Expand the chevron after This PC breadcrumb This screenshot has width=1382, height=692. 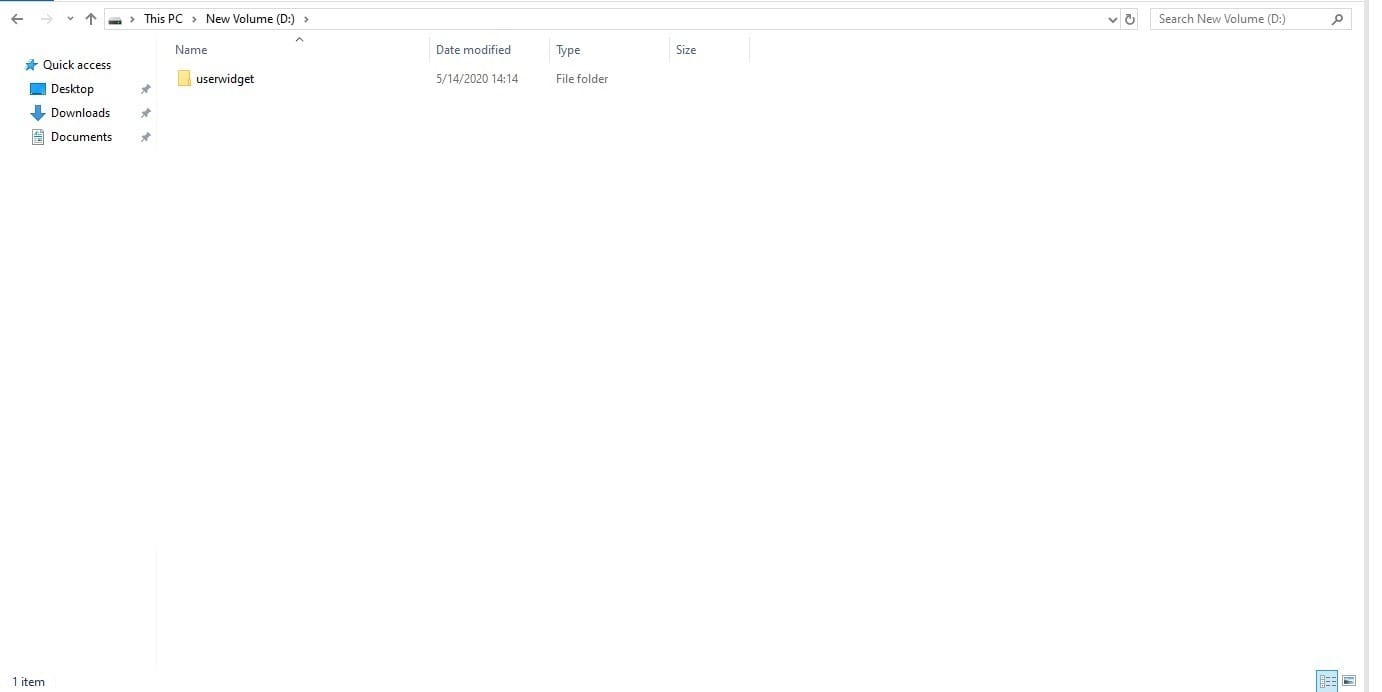tap(194, 19)
